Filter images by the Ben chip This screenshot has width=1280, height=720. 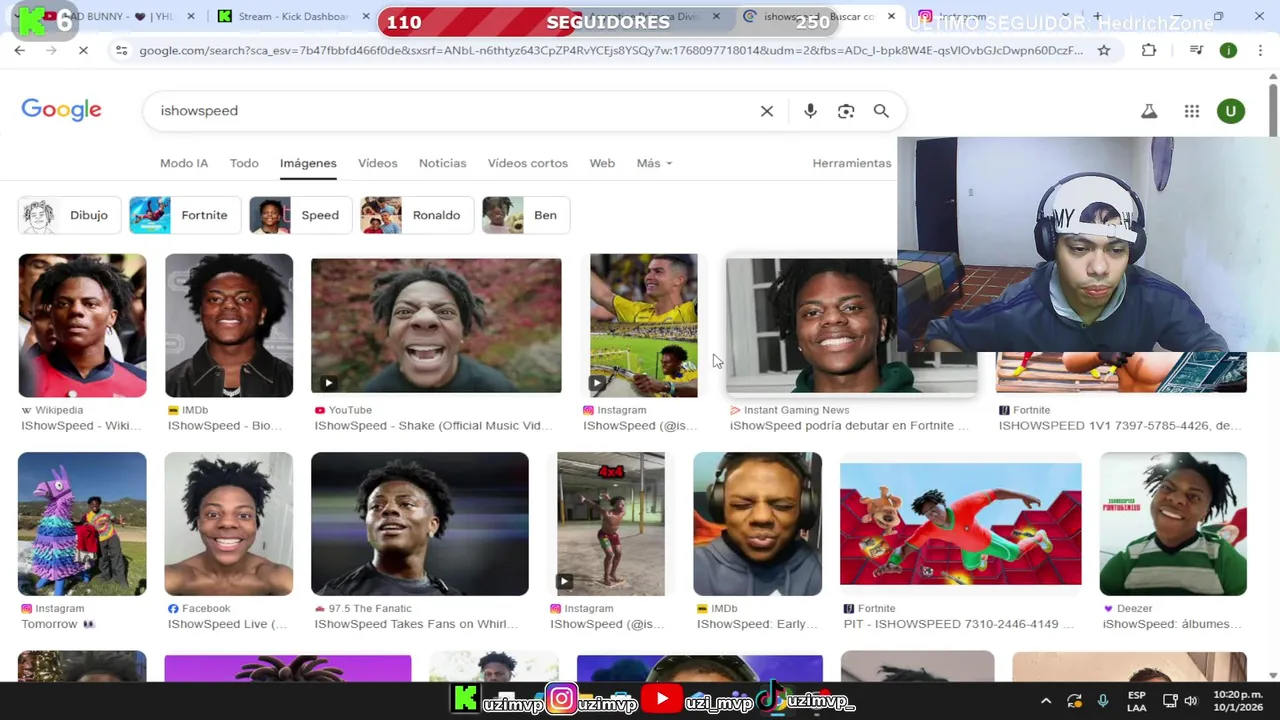coord(526,215)
